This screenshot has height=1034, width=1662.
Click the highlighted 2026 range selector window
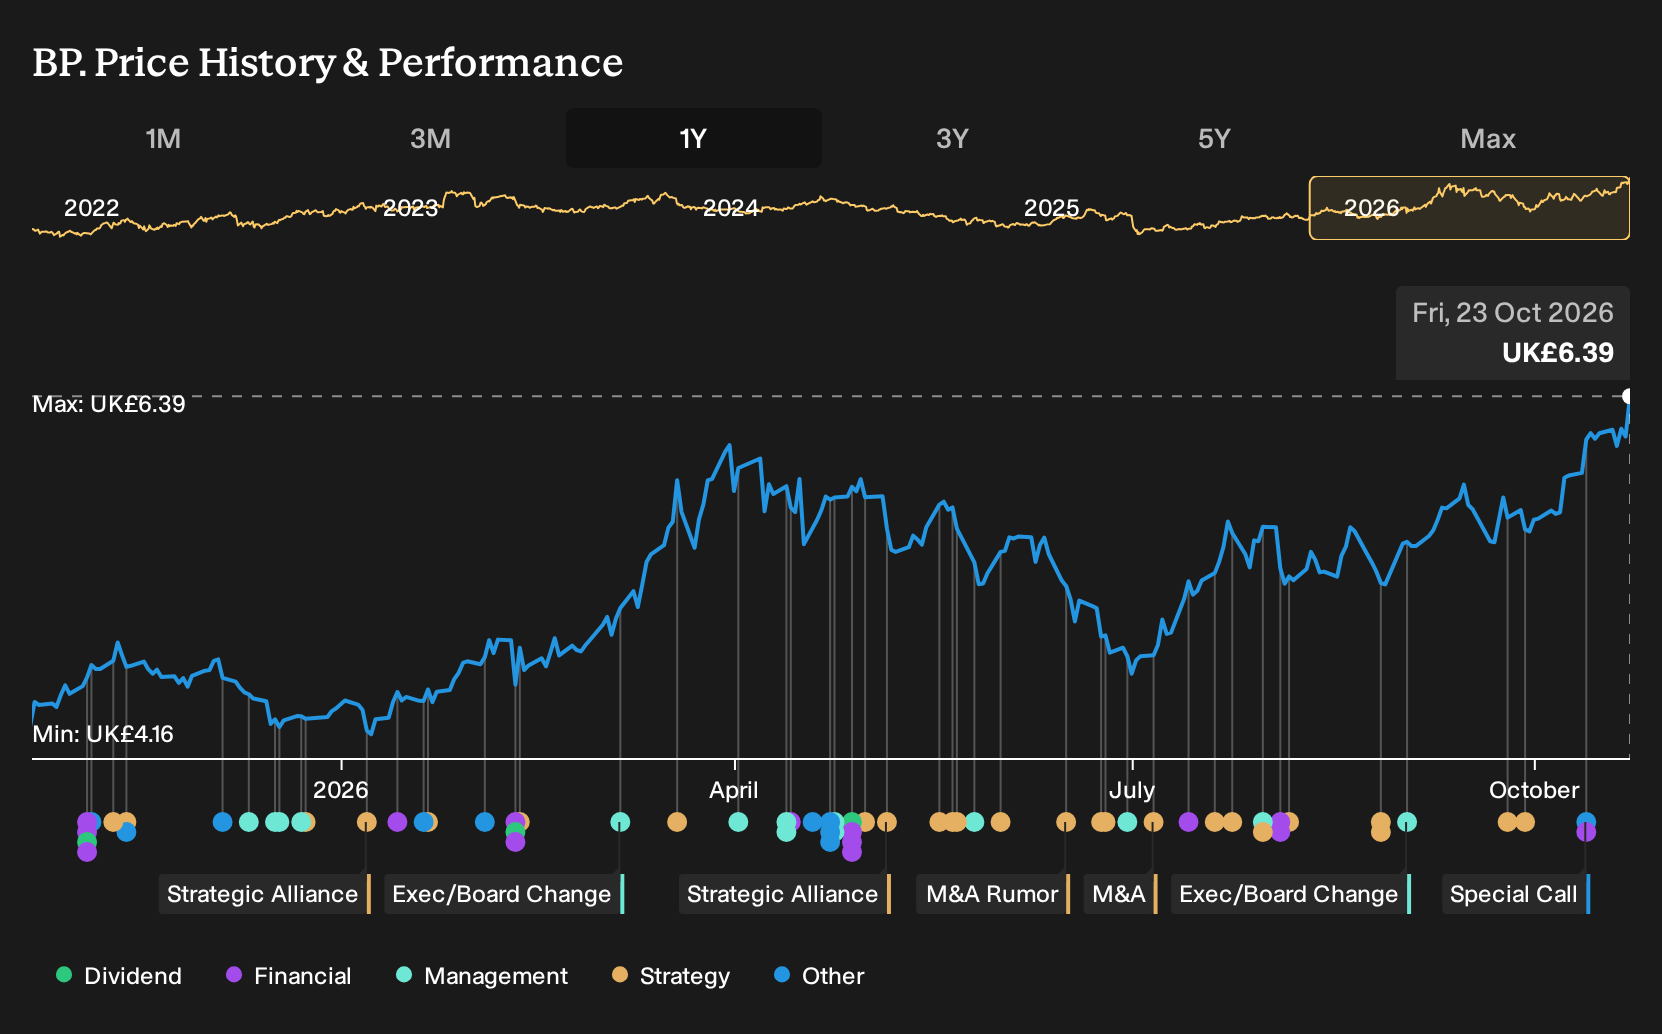coord(1469,208)
